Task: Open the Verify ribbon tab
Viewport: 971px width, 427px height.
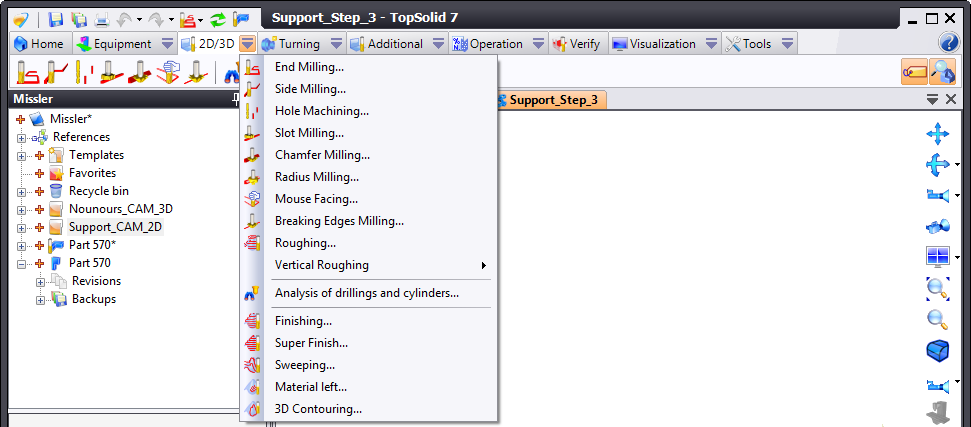Action: point(576,44)
